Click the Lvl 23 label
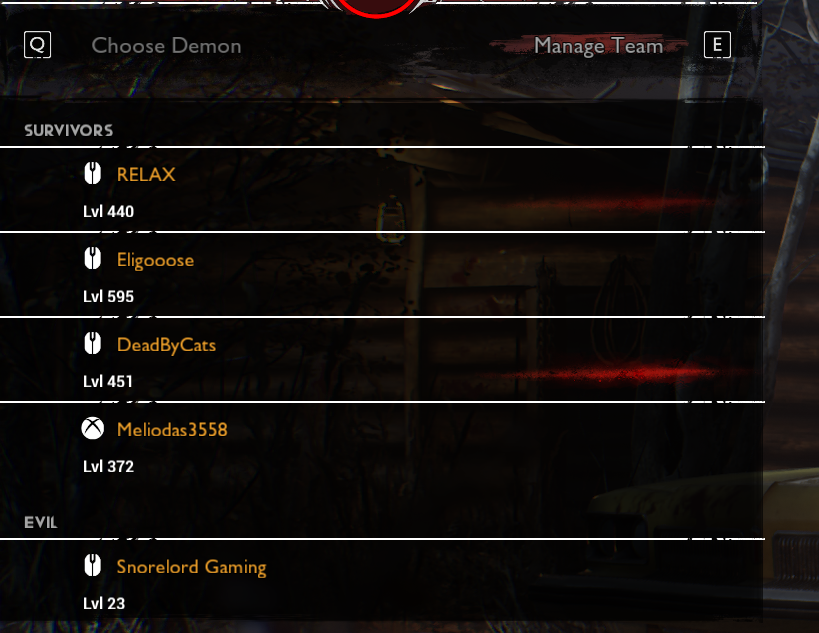The height and width of the screenshot is (633, 819). (x=104, y=604)
